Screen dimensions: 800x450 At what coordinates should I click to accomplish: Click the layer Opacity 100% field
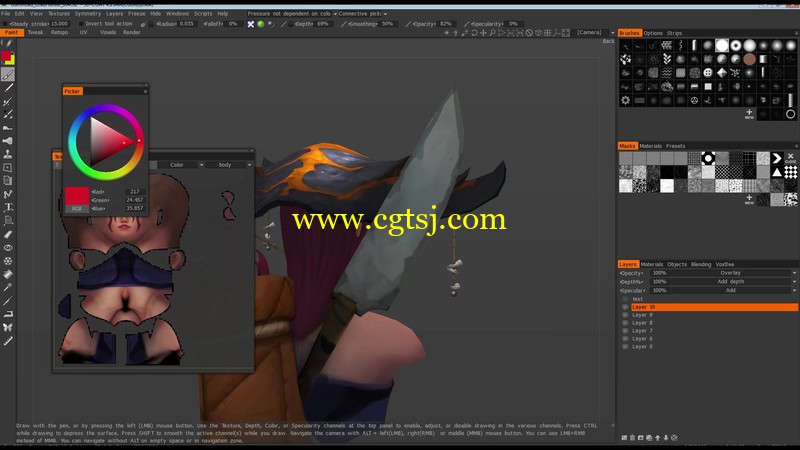click(660, 273)
